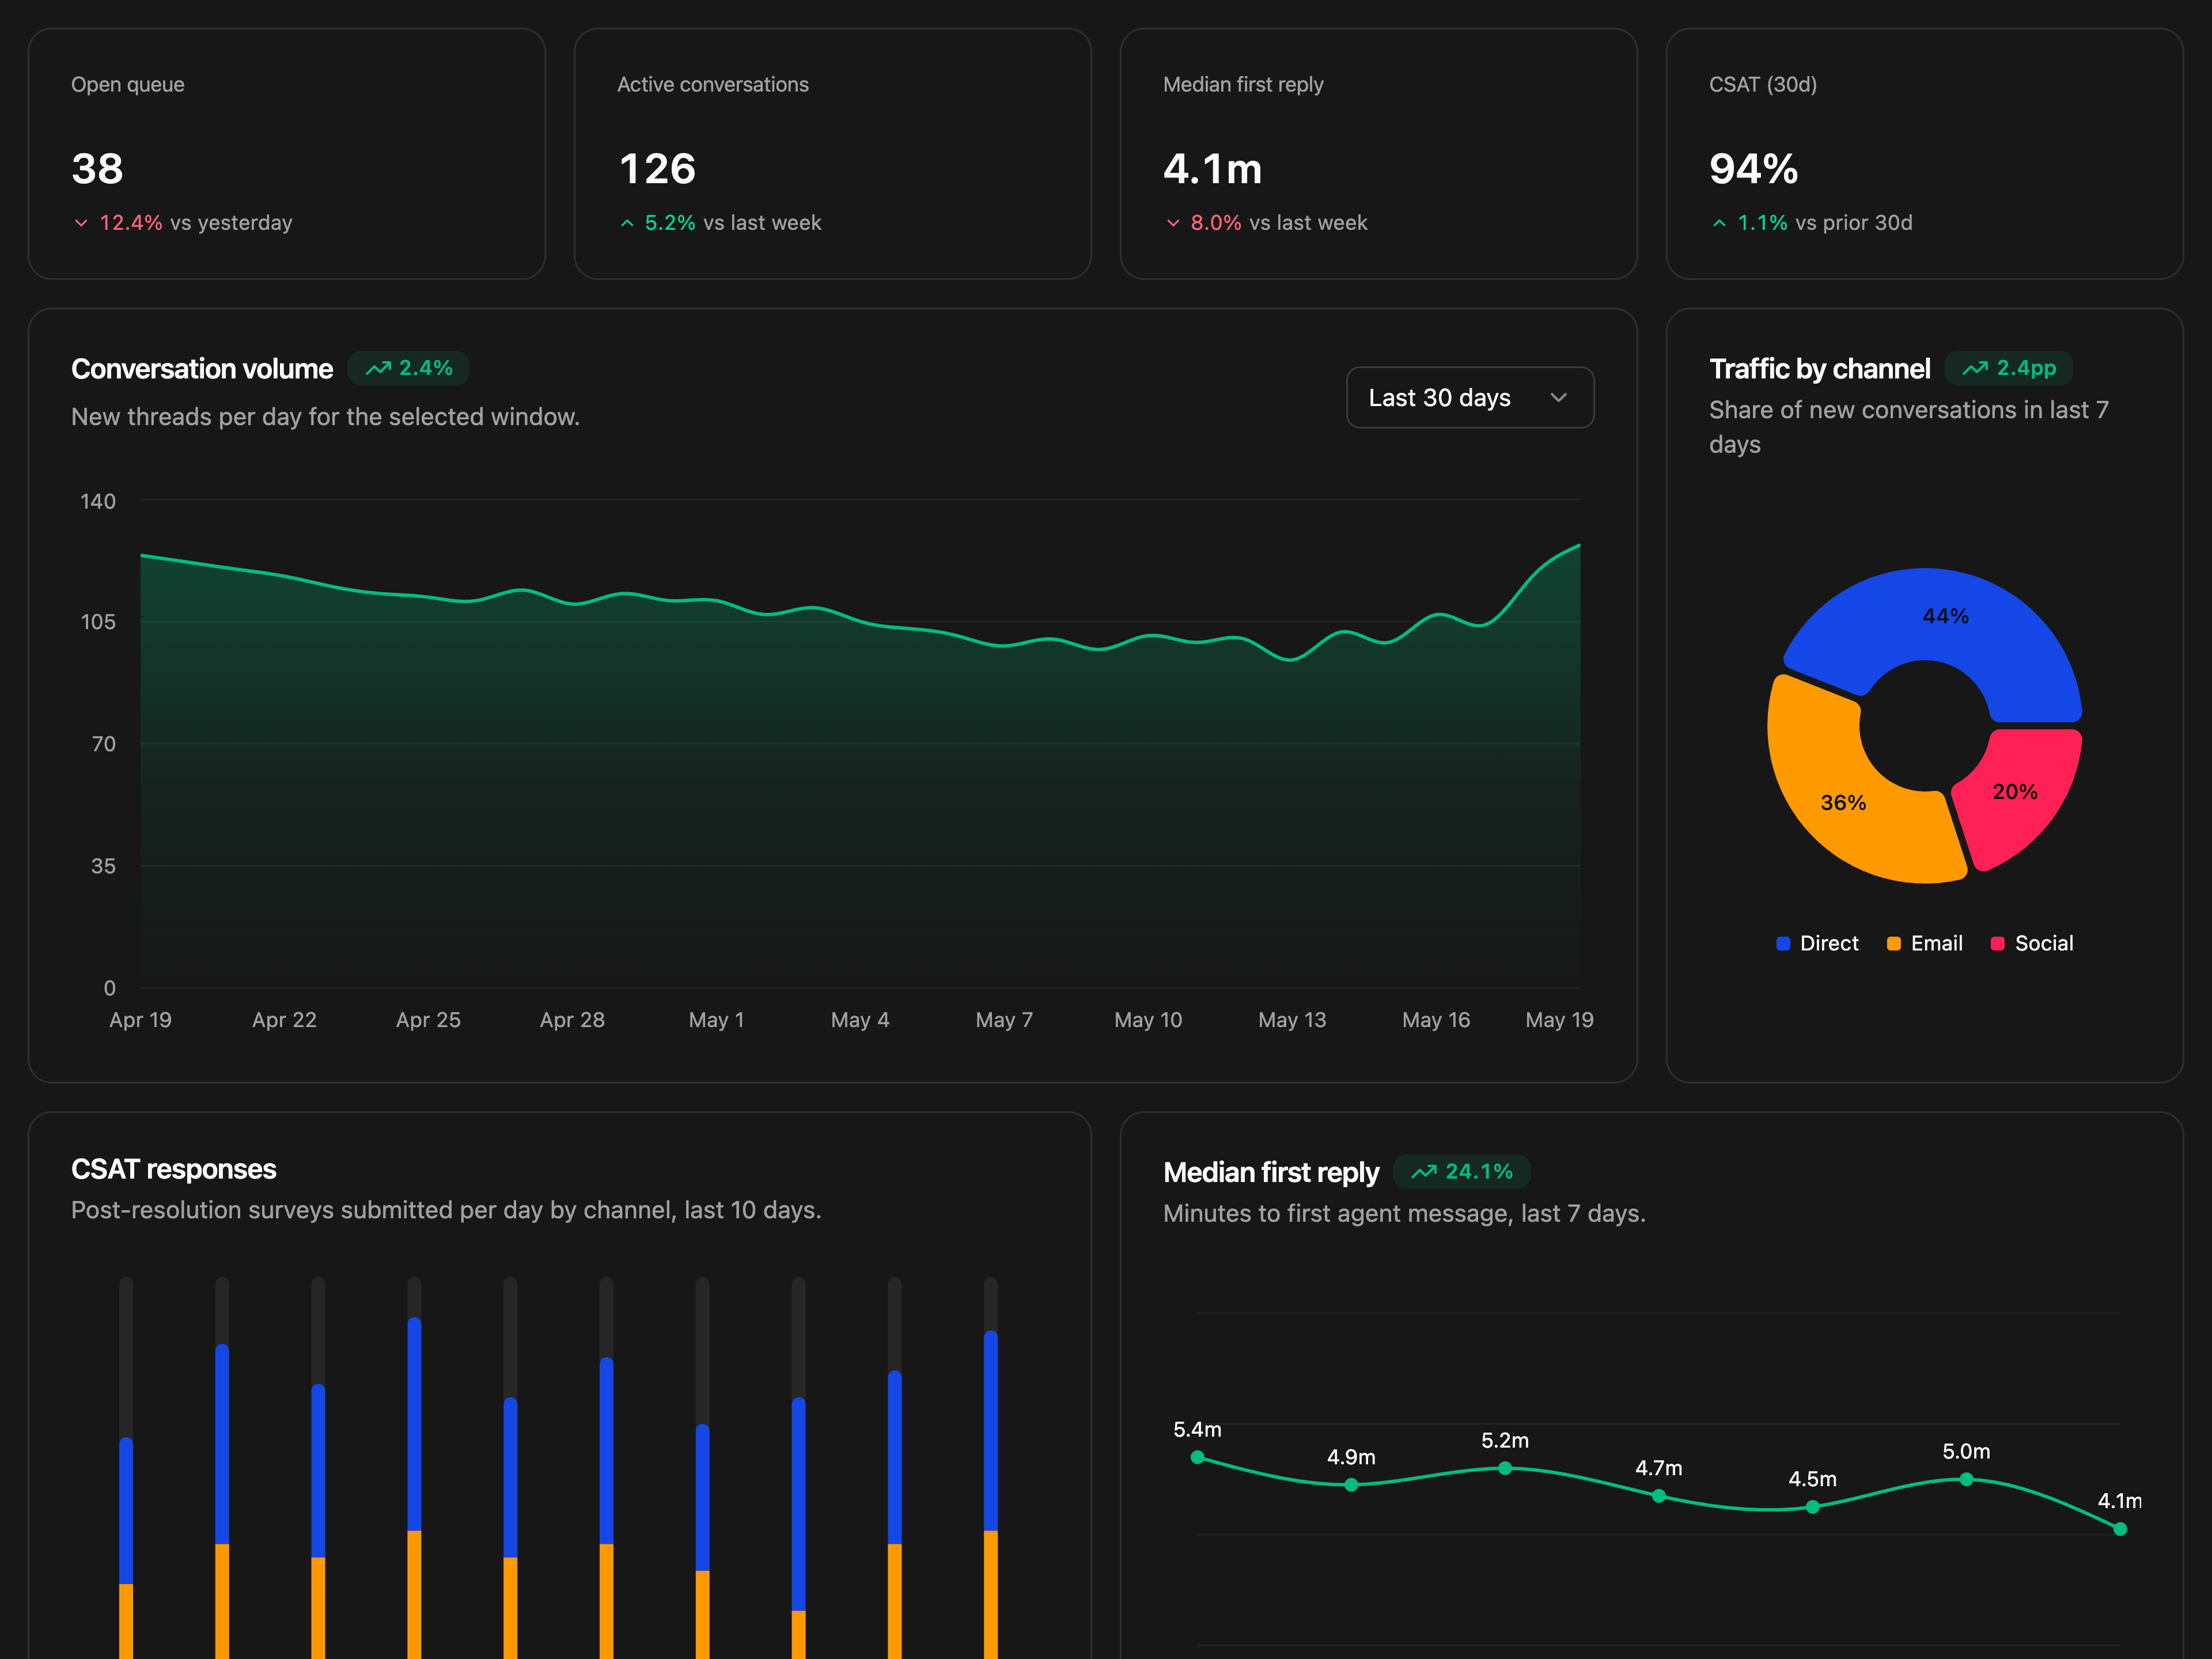Click the 4.1m data point on the chart
The height and width of the screenshot is (1659, 2212).
coord(2120,1529)
